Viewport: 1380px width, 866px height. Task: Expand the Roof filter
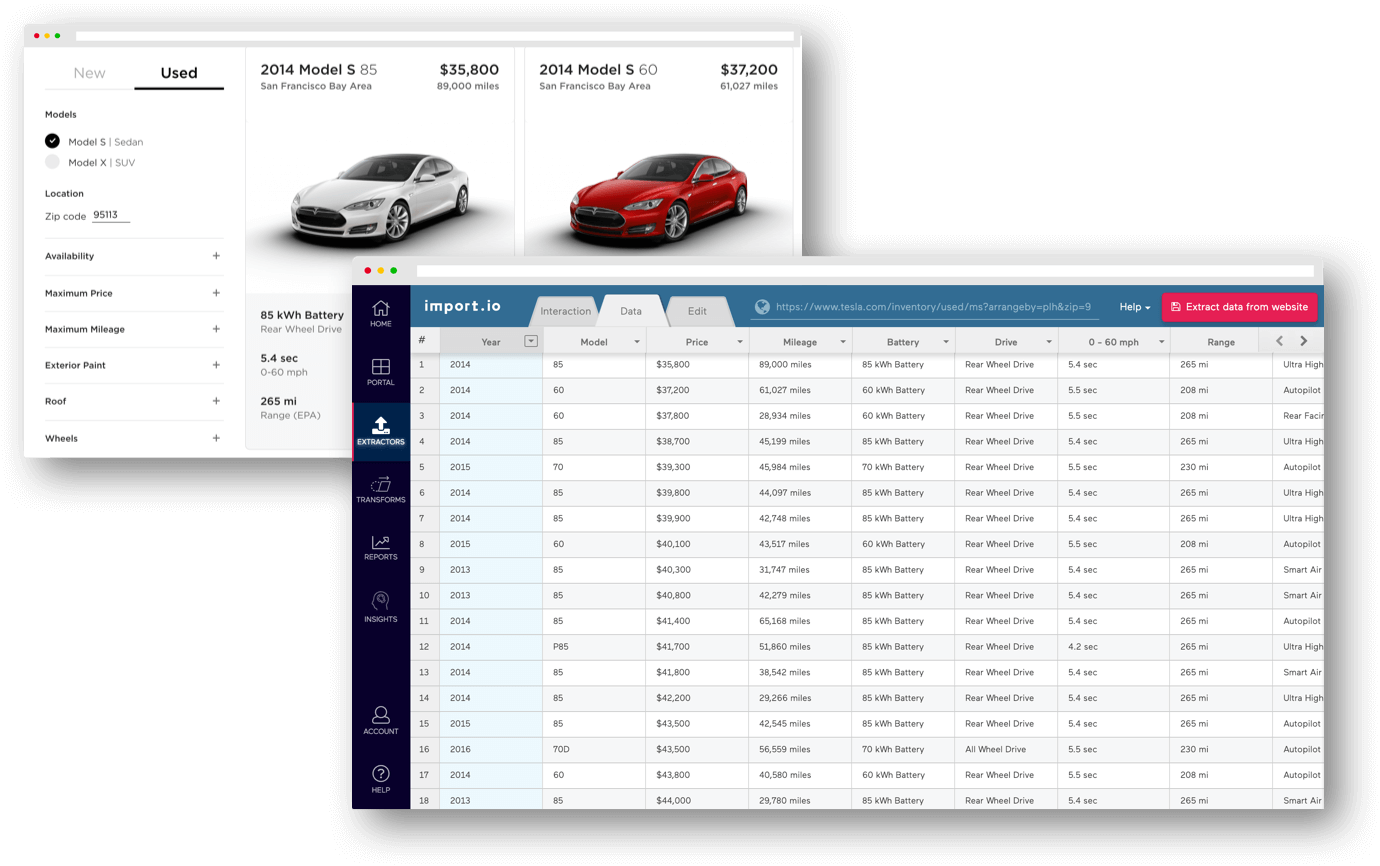(x=216, y=401)
